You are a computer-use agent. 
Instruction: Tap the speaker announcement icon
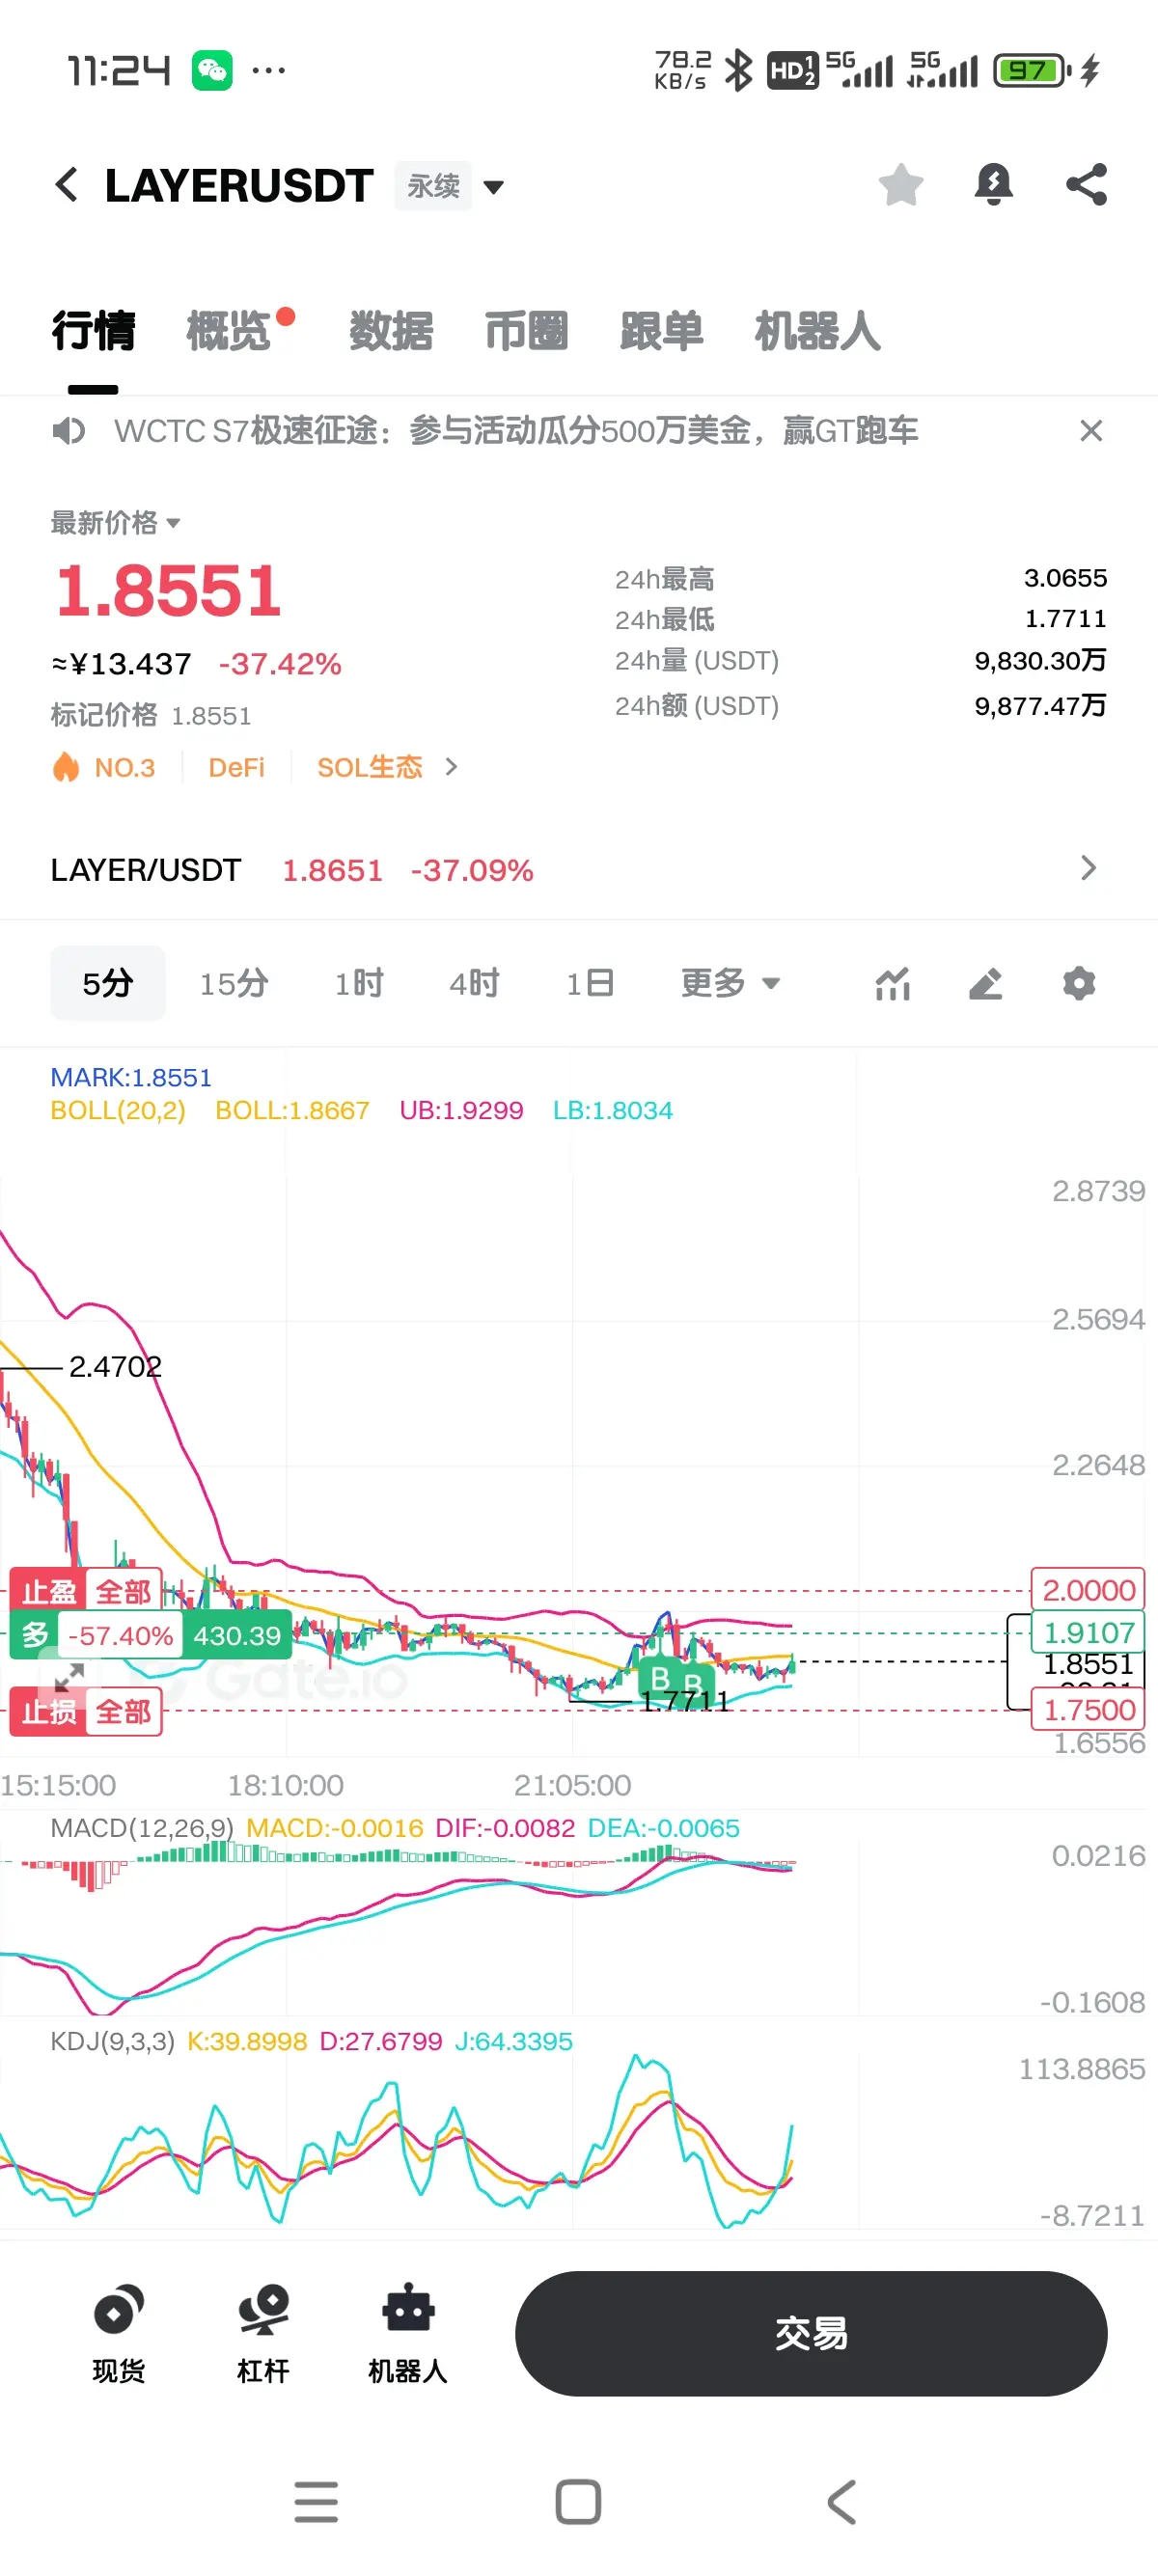(x=69, y=431)
